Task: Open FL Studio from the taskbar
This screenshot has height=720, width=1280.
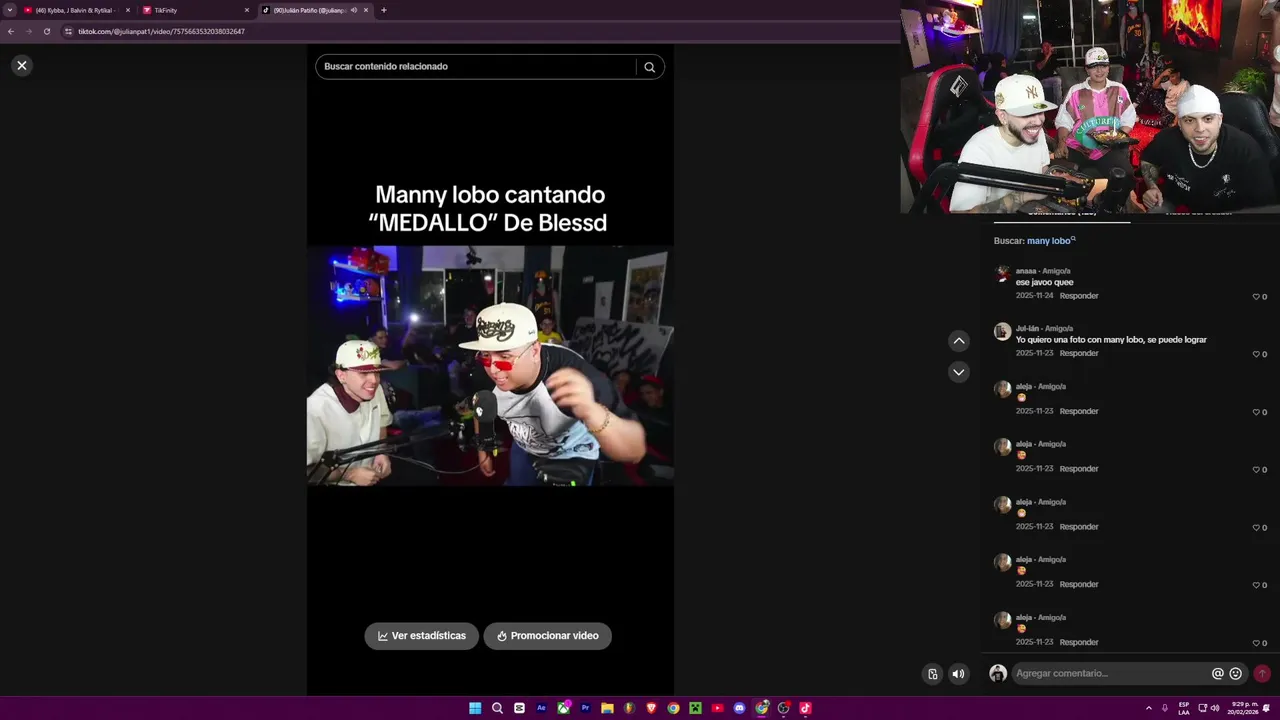Action: [629, 708]
